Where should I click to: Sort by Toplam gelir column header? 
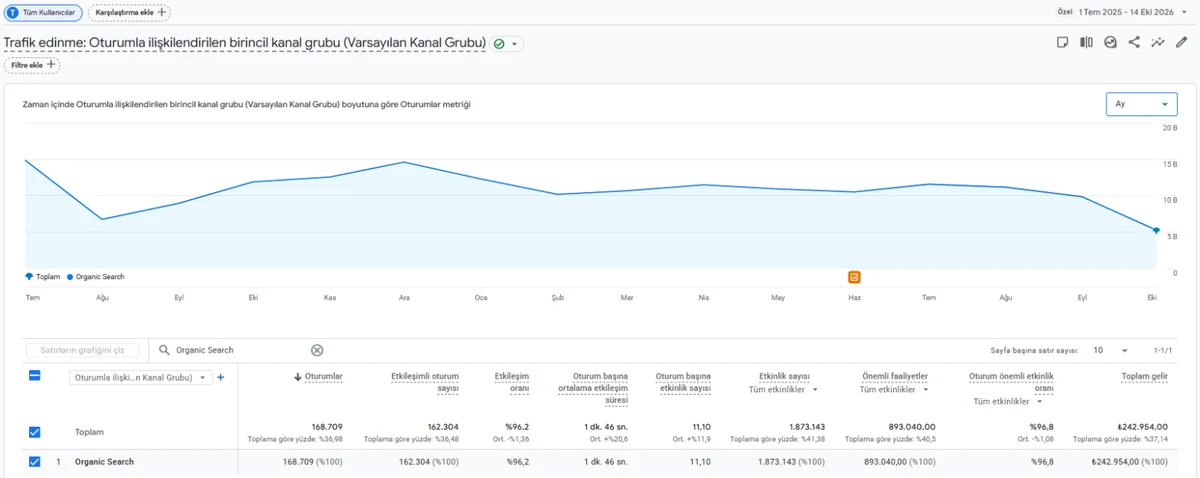[x=1144, y=376]
